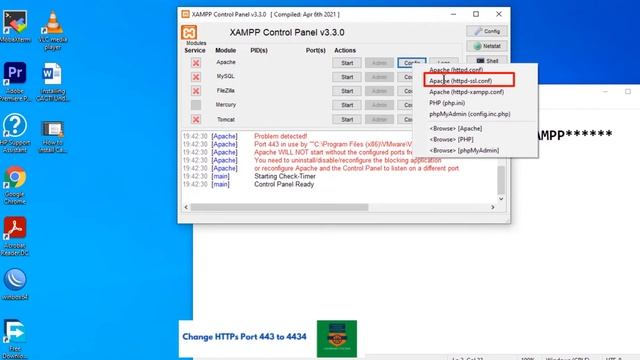The width and height of the screenshot is (640, 360).
Task: Click the Module column header
Action: tap(226, 50)
